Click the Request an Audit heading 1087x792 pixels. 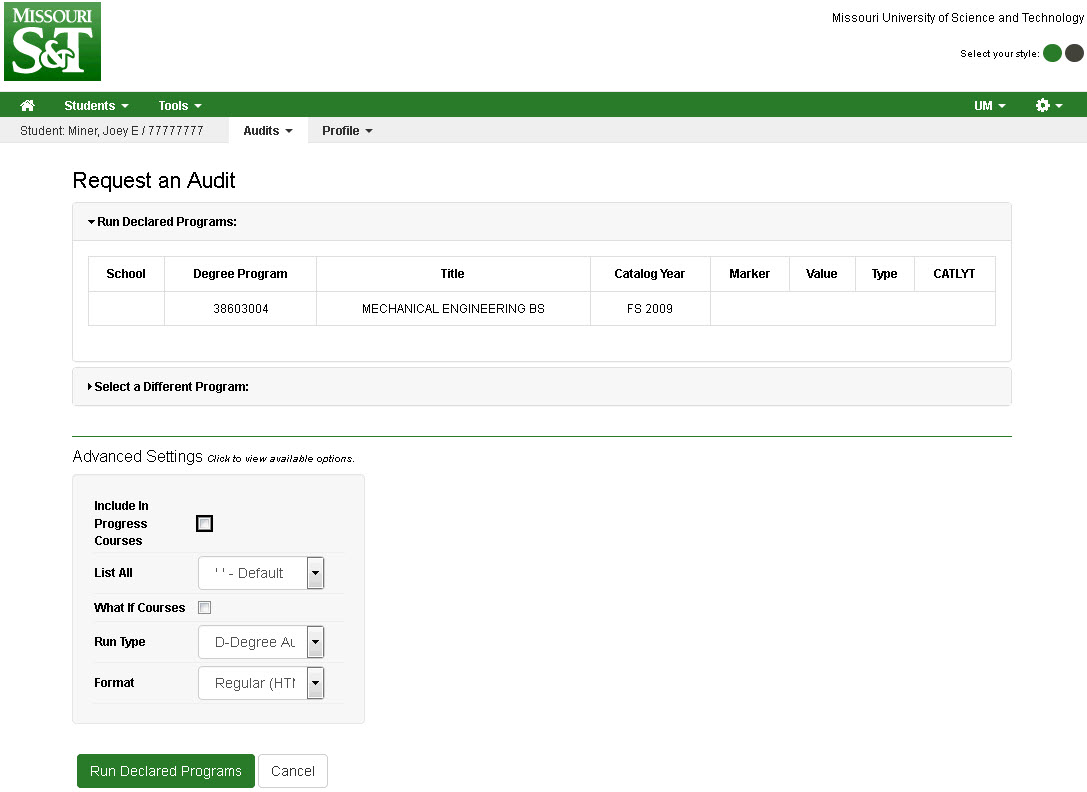pos(154,180)
